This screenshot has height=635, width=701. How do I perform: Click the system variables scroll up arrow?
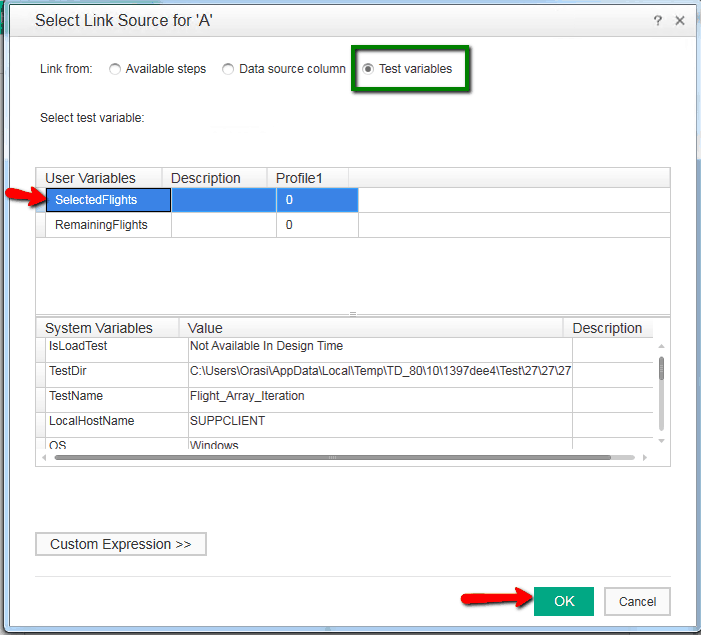661,346
